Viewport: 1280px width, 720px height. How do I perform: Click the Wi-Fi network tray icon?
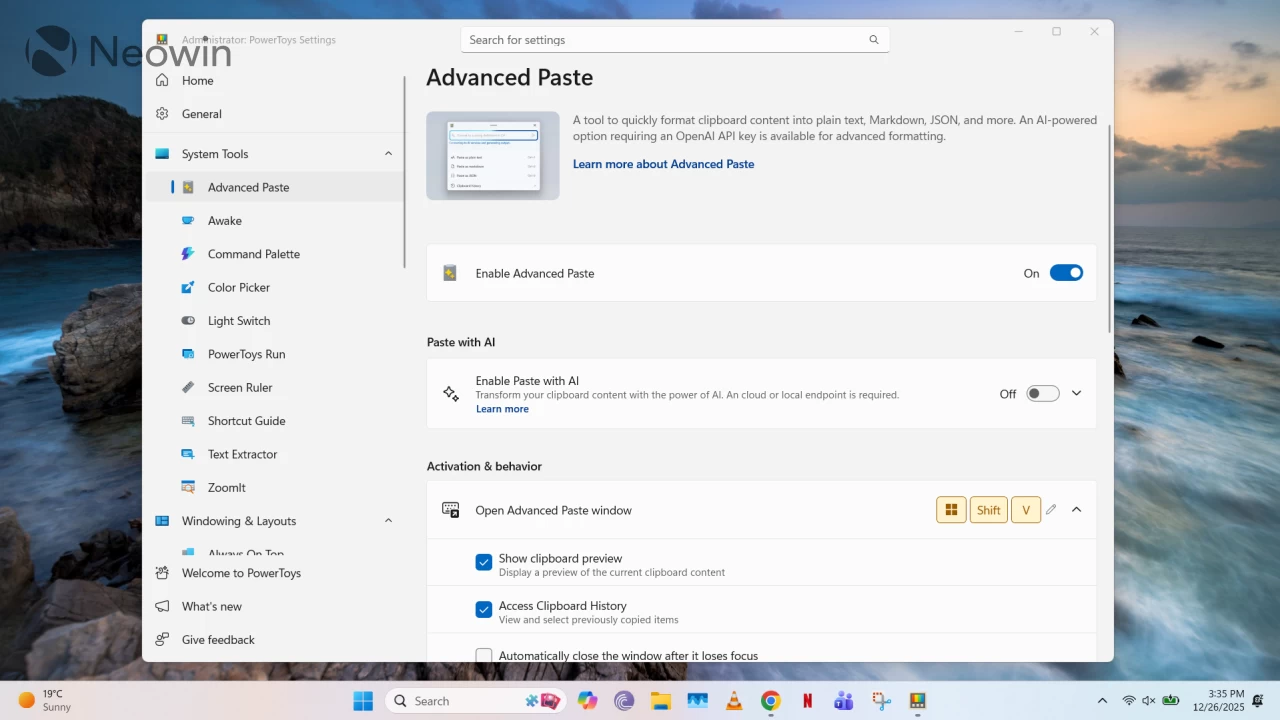(x=1129, y=701)
